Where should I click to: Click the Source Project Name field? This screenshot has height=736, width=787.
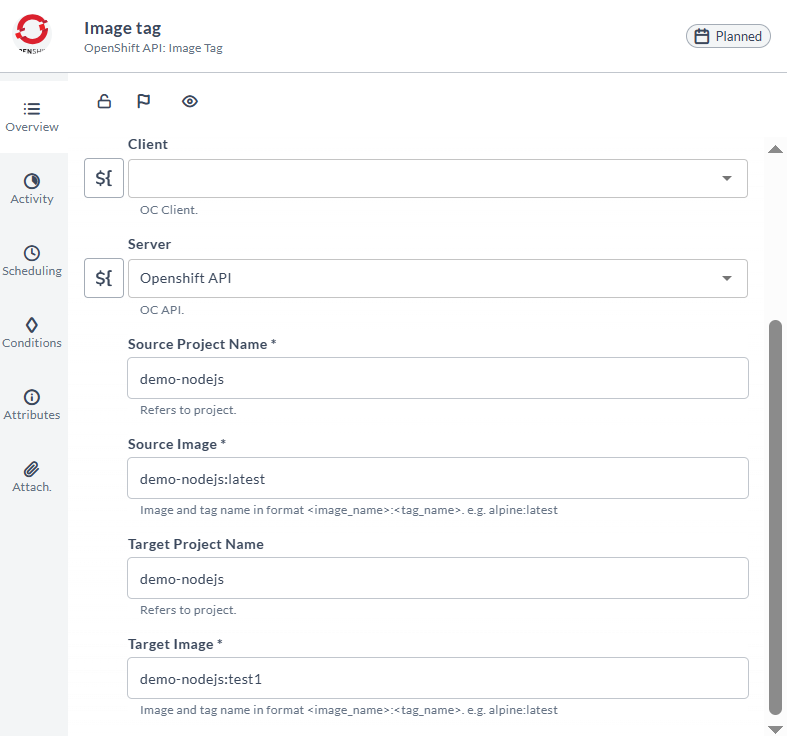coord(438,378)
